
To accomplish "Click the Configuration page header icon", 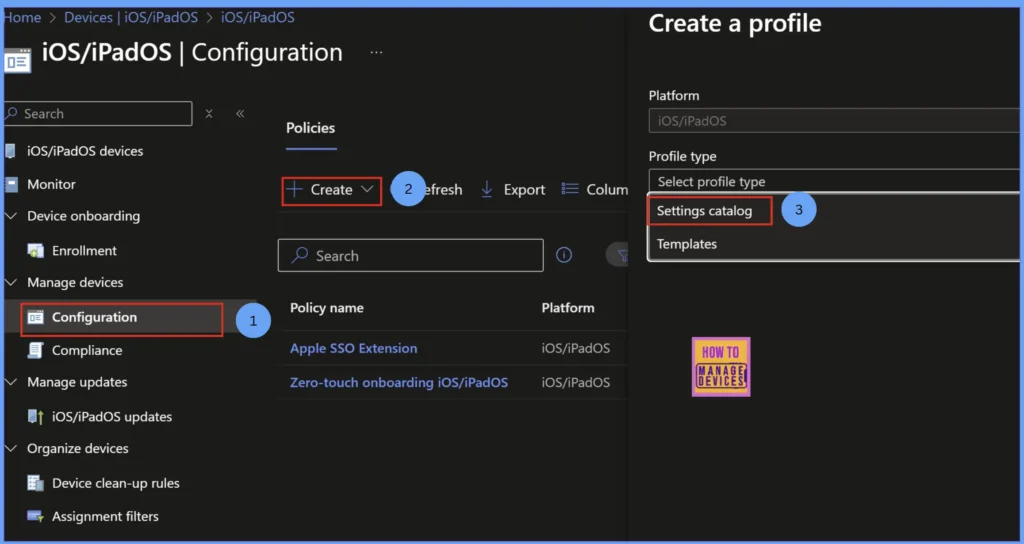I will (x=18, y=60).
